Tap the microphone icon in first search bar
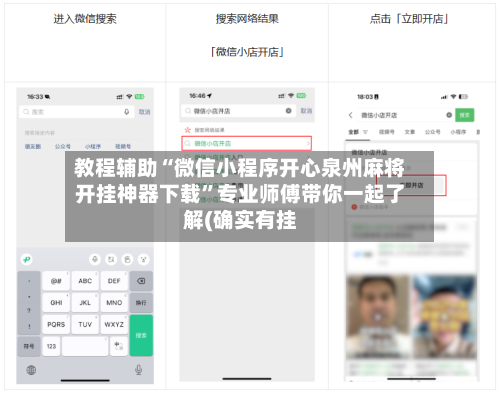Viewport: 500px width, 394px height. [x=127, y=112]
